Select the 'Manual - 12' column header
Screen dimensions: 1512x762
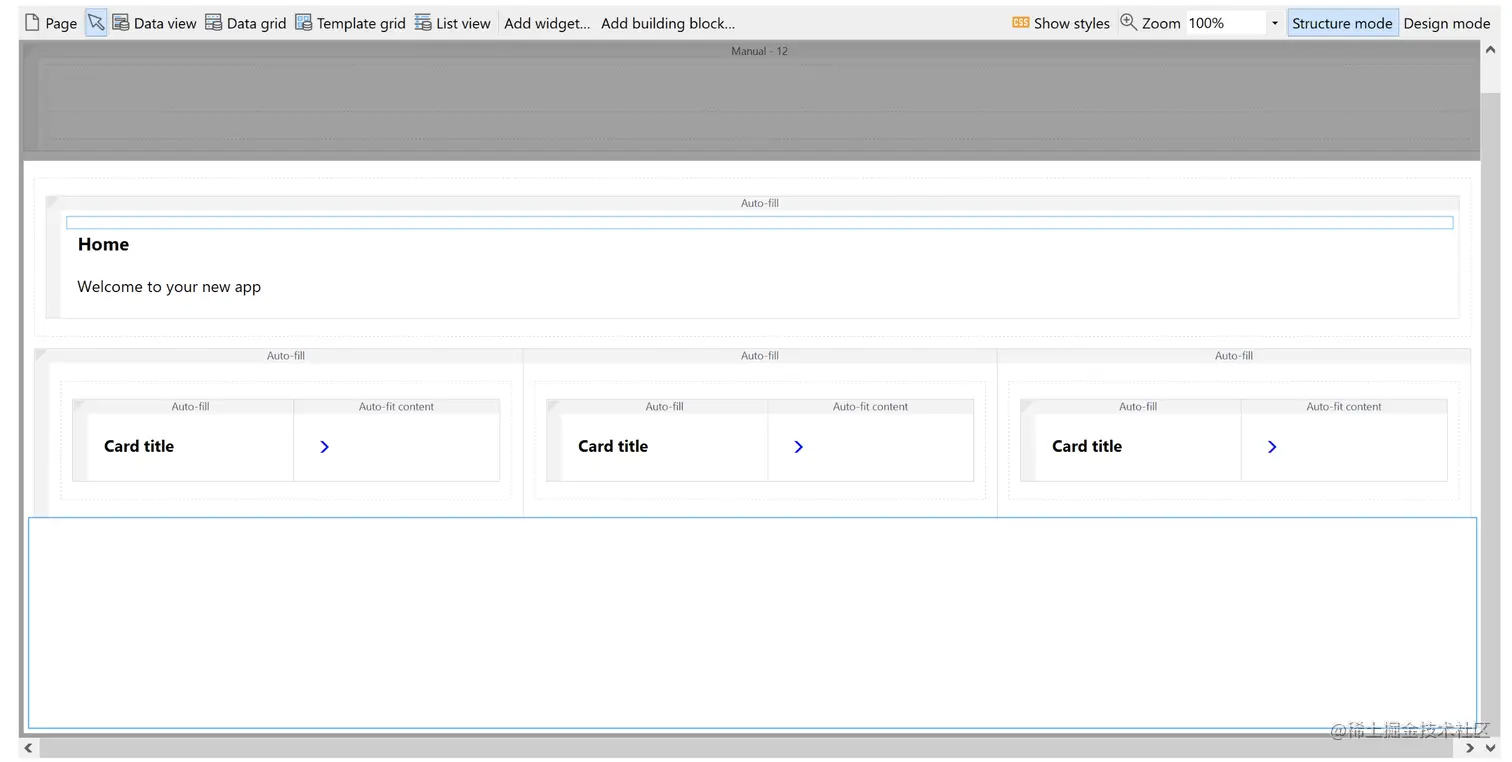(759, 51)
